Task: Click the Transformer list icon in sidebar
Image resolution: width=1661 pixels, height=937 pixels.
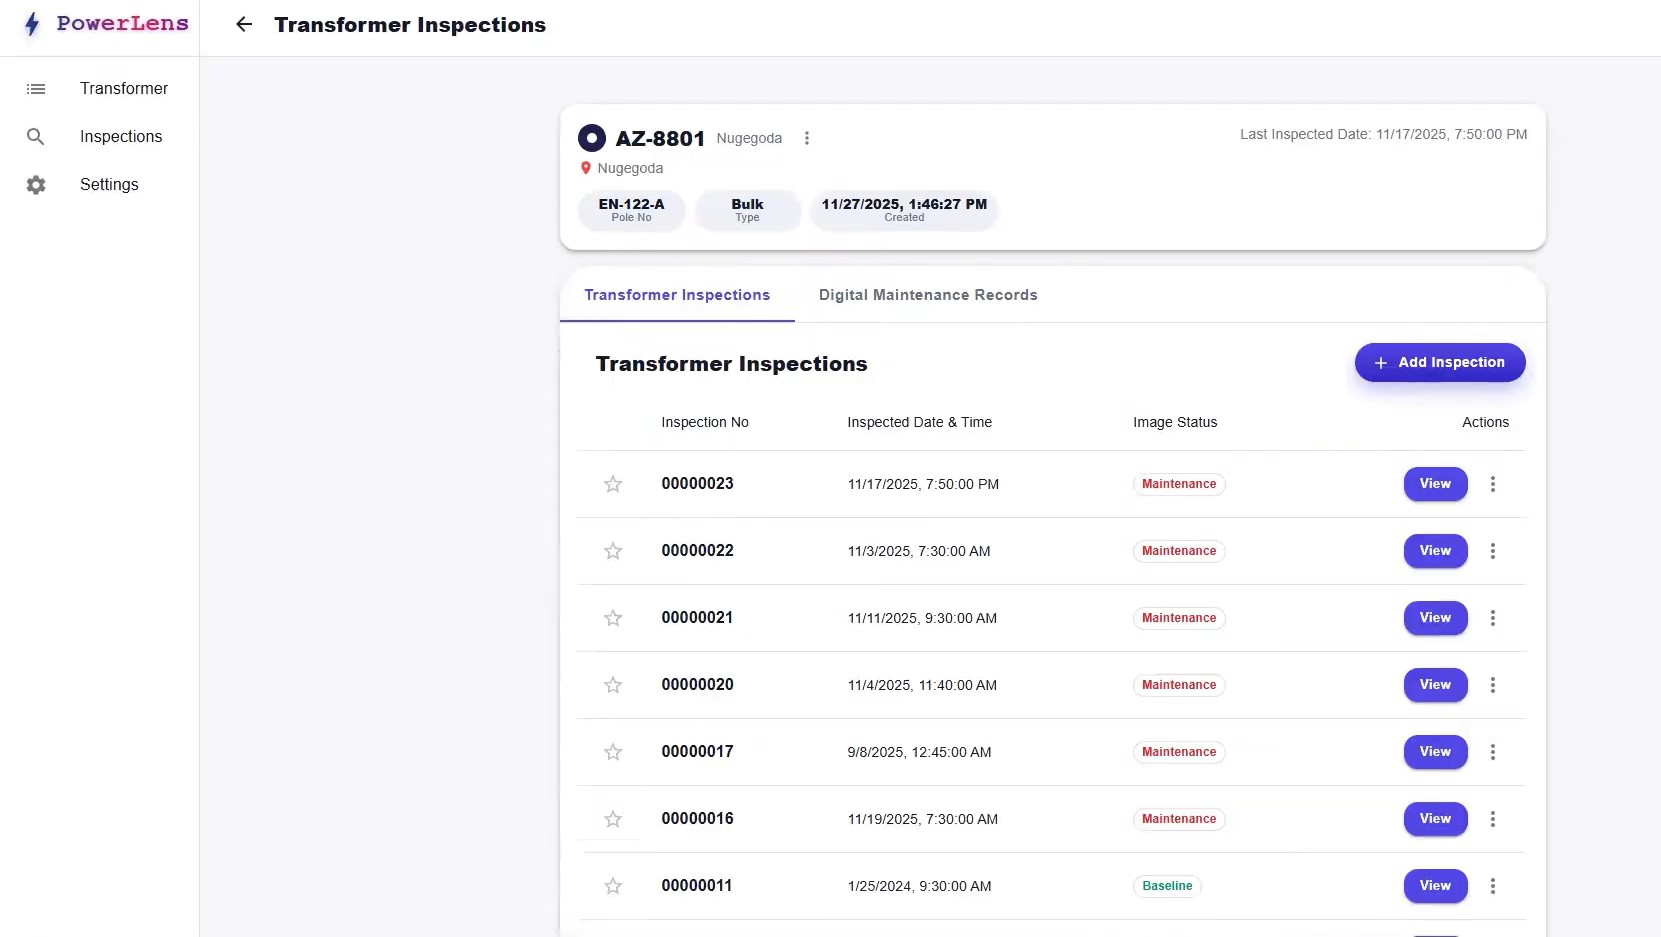Action: pos(36,89)
